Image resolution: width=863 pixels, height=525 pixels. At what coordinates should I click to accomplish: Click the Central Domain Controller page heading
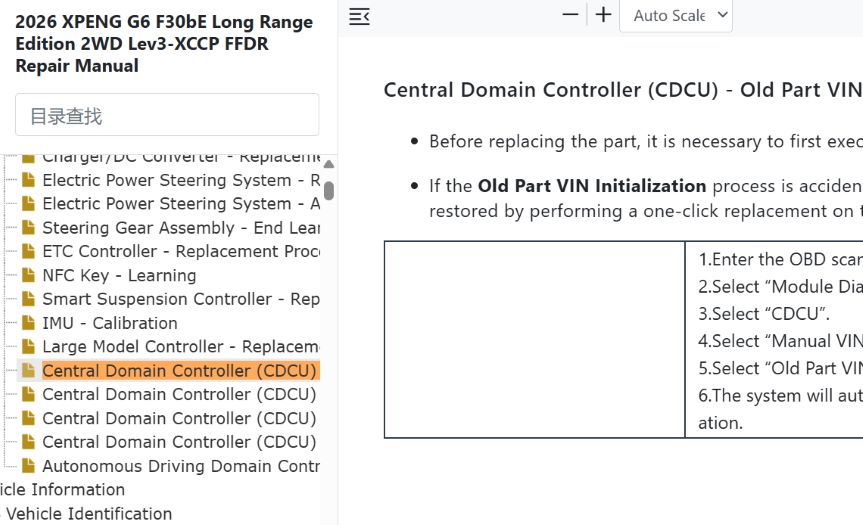[623, 90]
